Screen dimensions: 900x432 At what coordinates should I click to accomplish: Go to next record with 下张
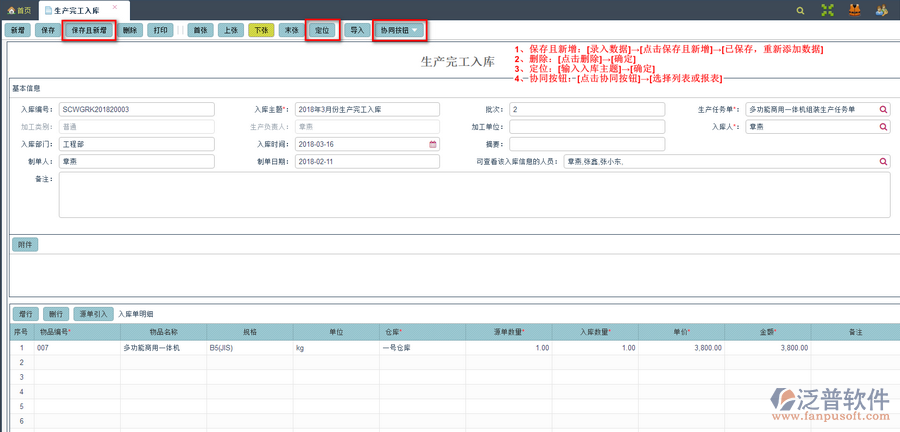[260, 30]
